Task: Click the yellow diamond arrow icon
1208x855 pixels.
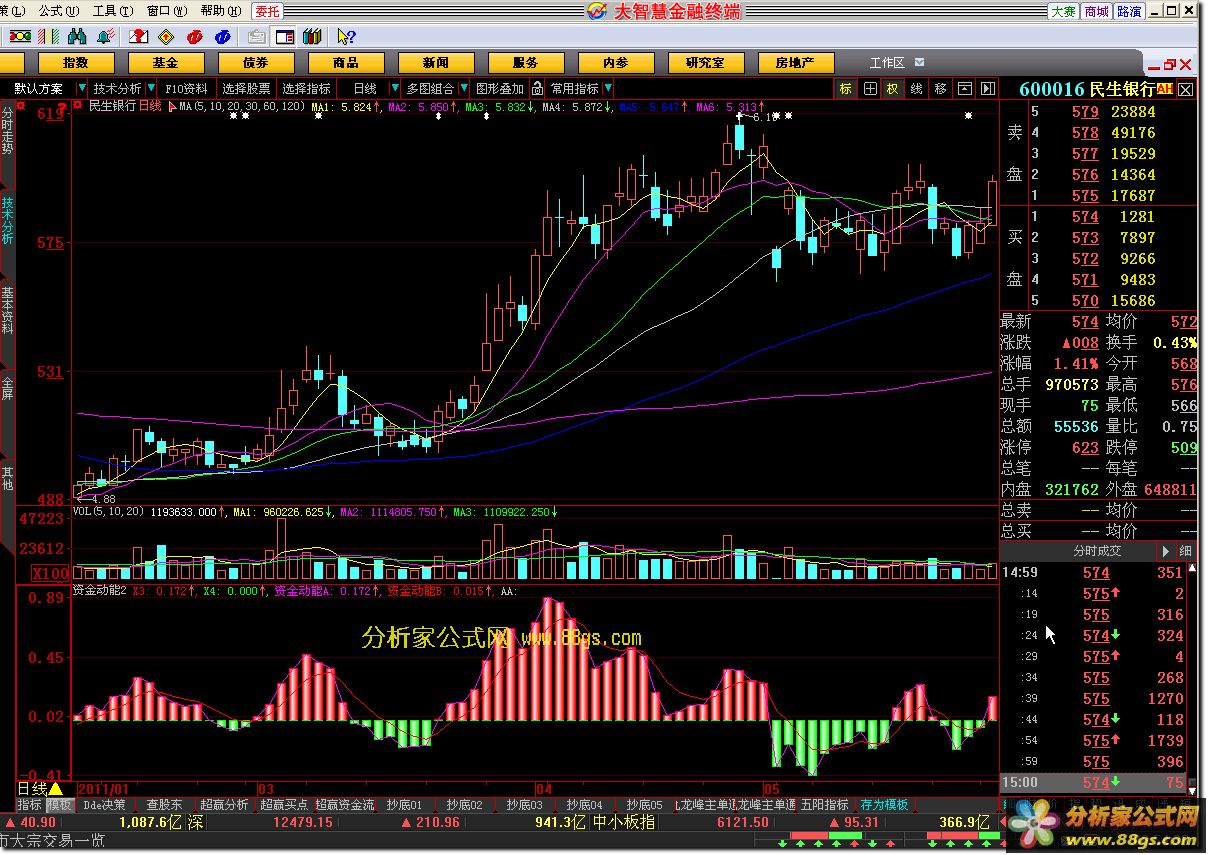Action: pos(166,37)
